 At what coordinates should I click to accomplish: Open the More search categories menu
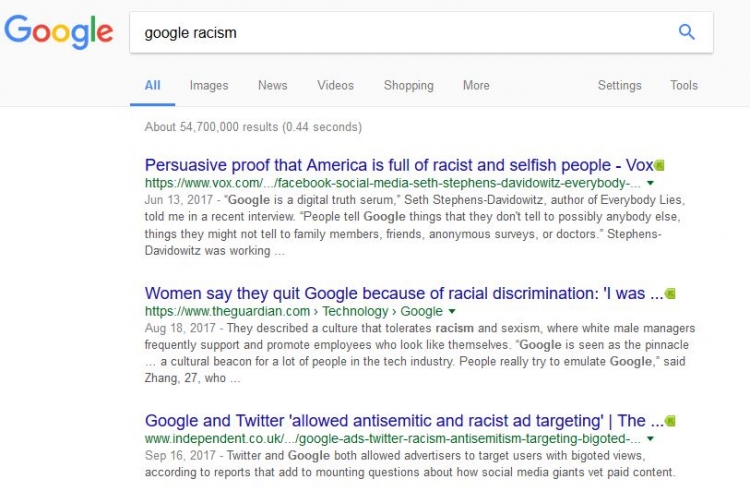(476, 86)
